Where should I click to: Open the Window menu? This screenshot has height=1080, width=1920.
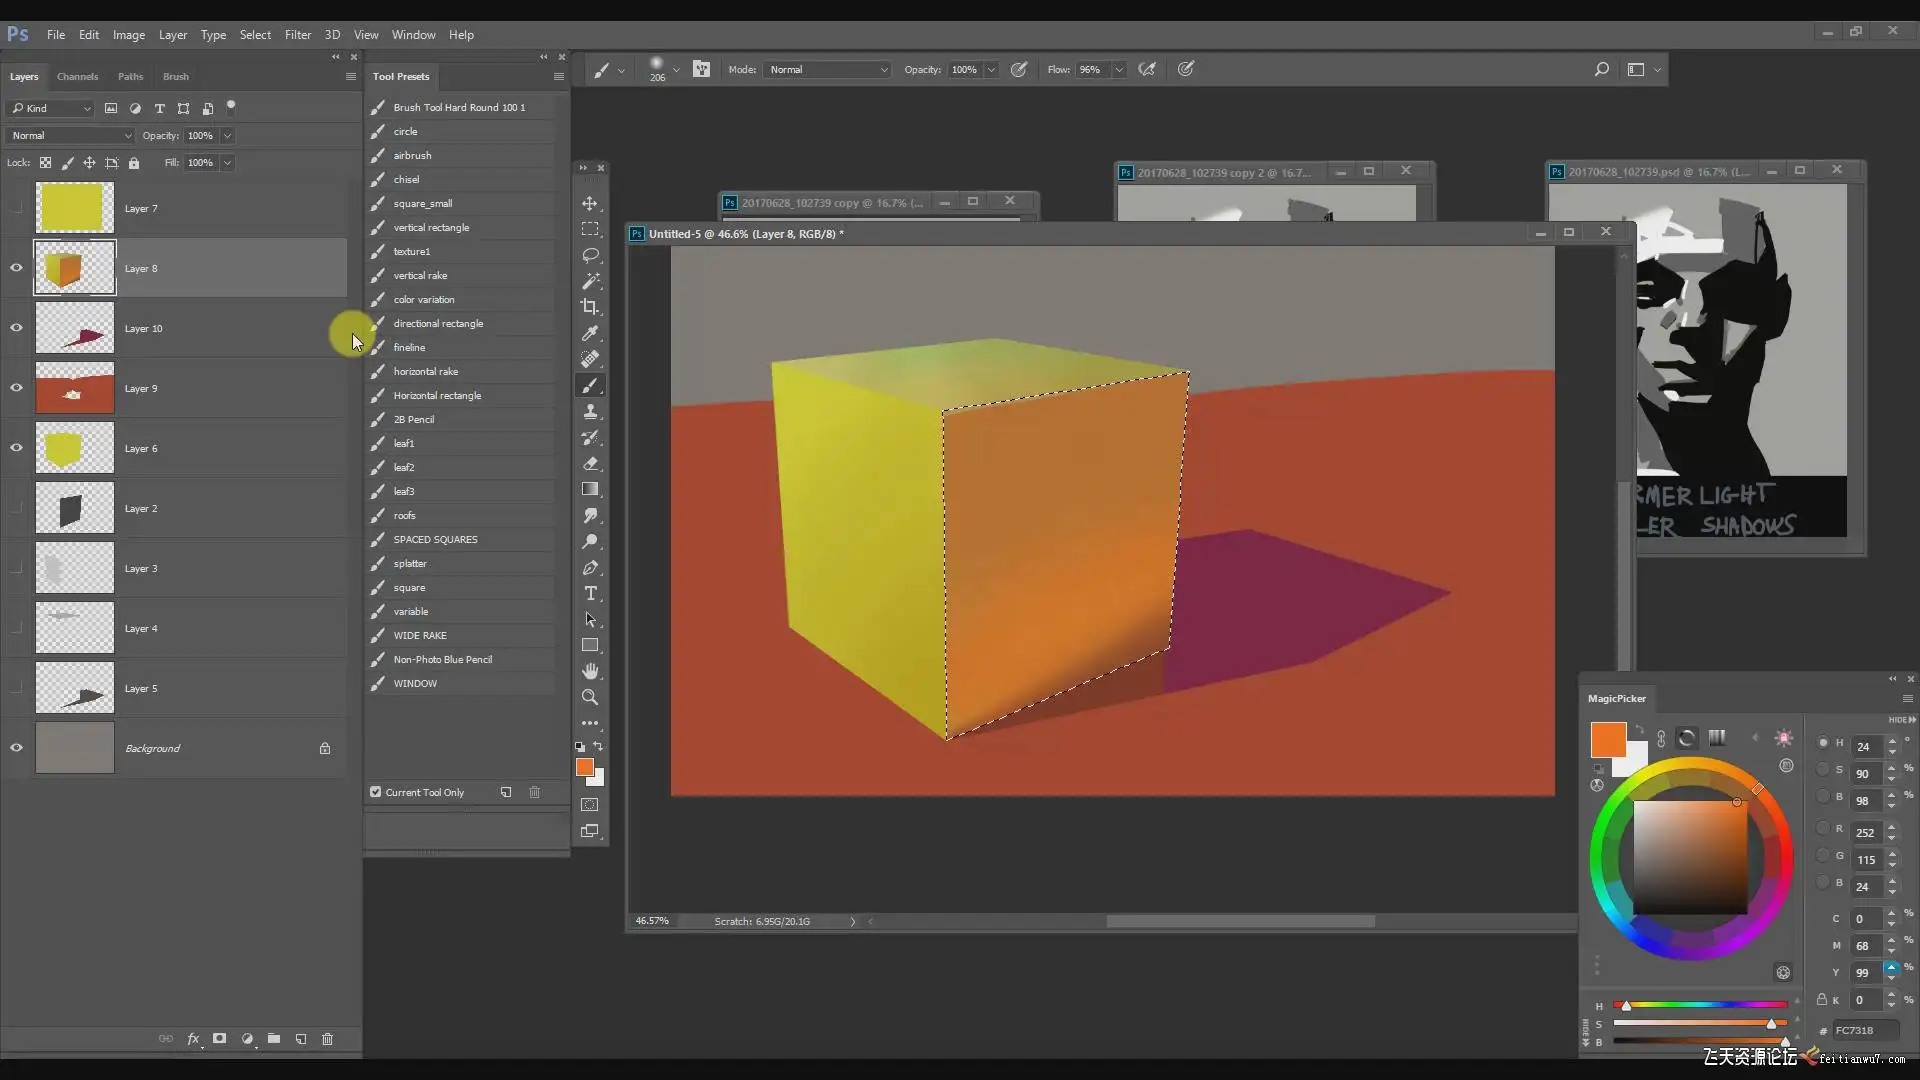coord(413,34)
